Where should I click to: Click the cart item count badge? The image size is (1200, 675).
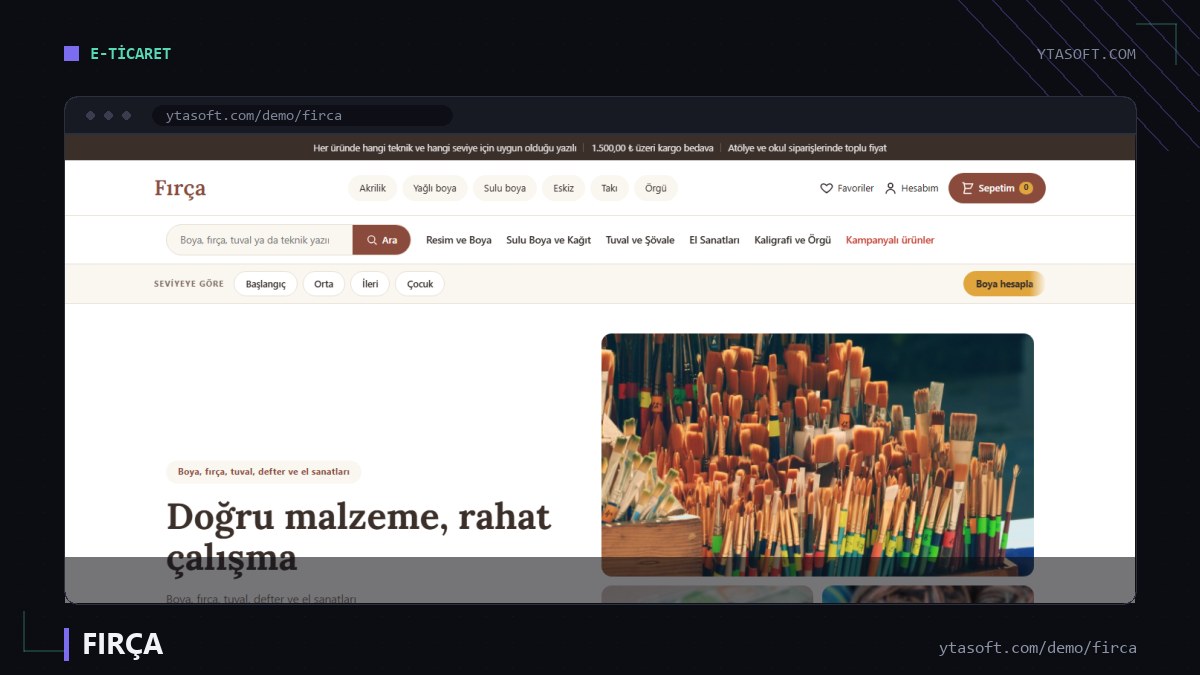(1026, 188)
